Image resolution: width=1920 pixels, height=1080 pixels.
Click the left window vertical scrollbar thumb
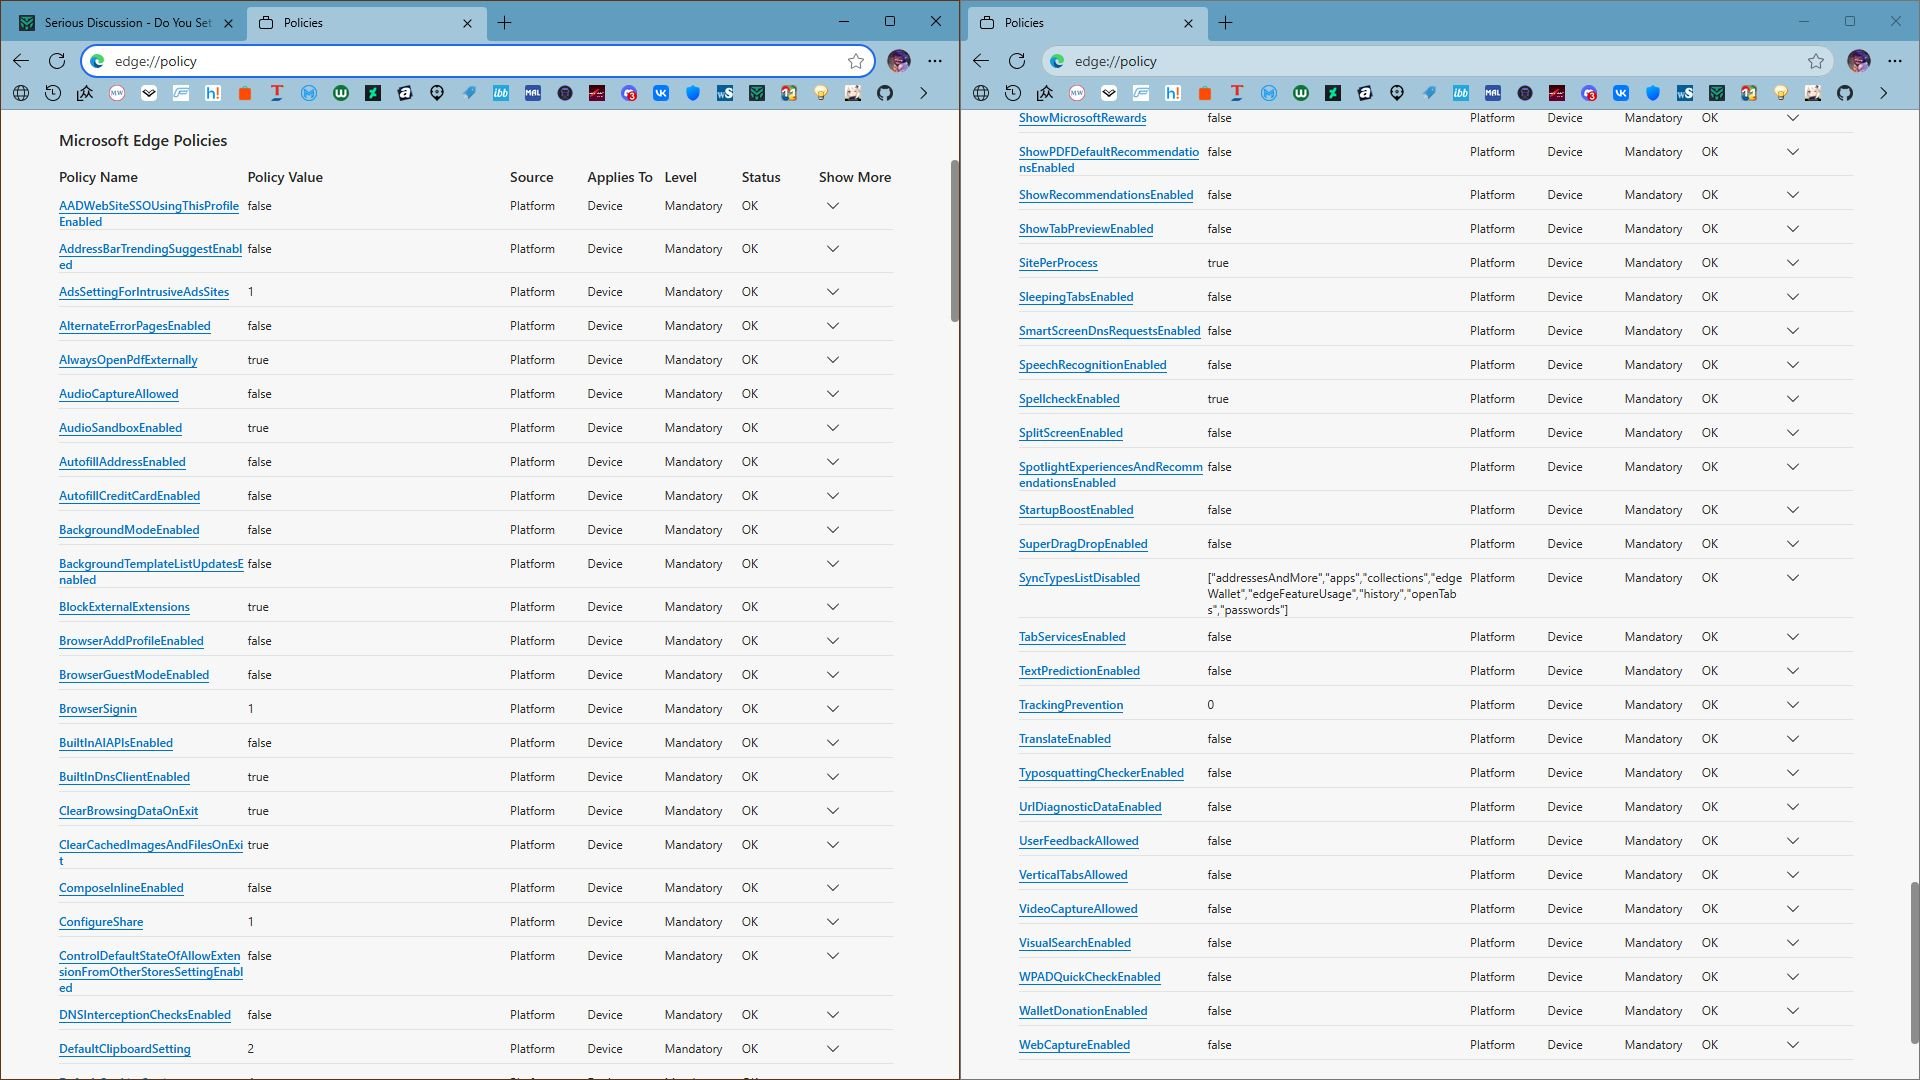coord(955,240)
